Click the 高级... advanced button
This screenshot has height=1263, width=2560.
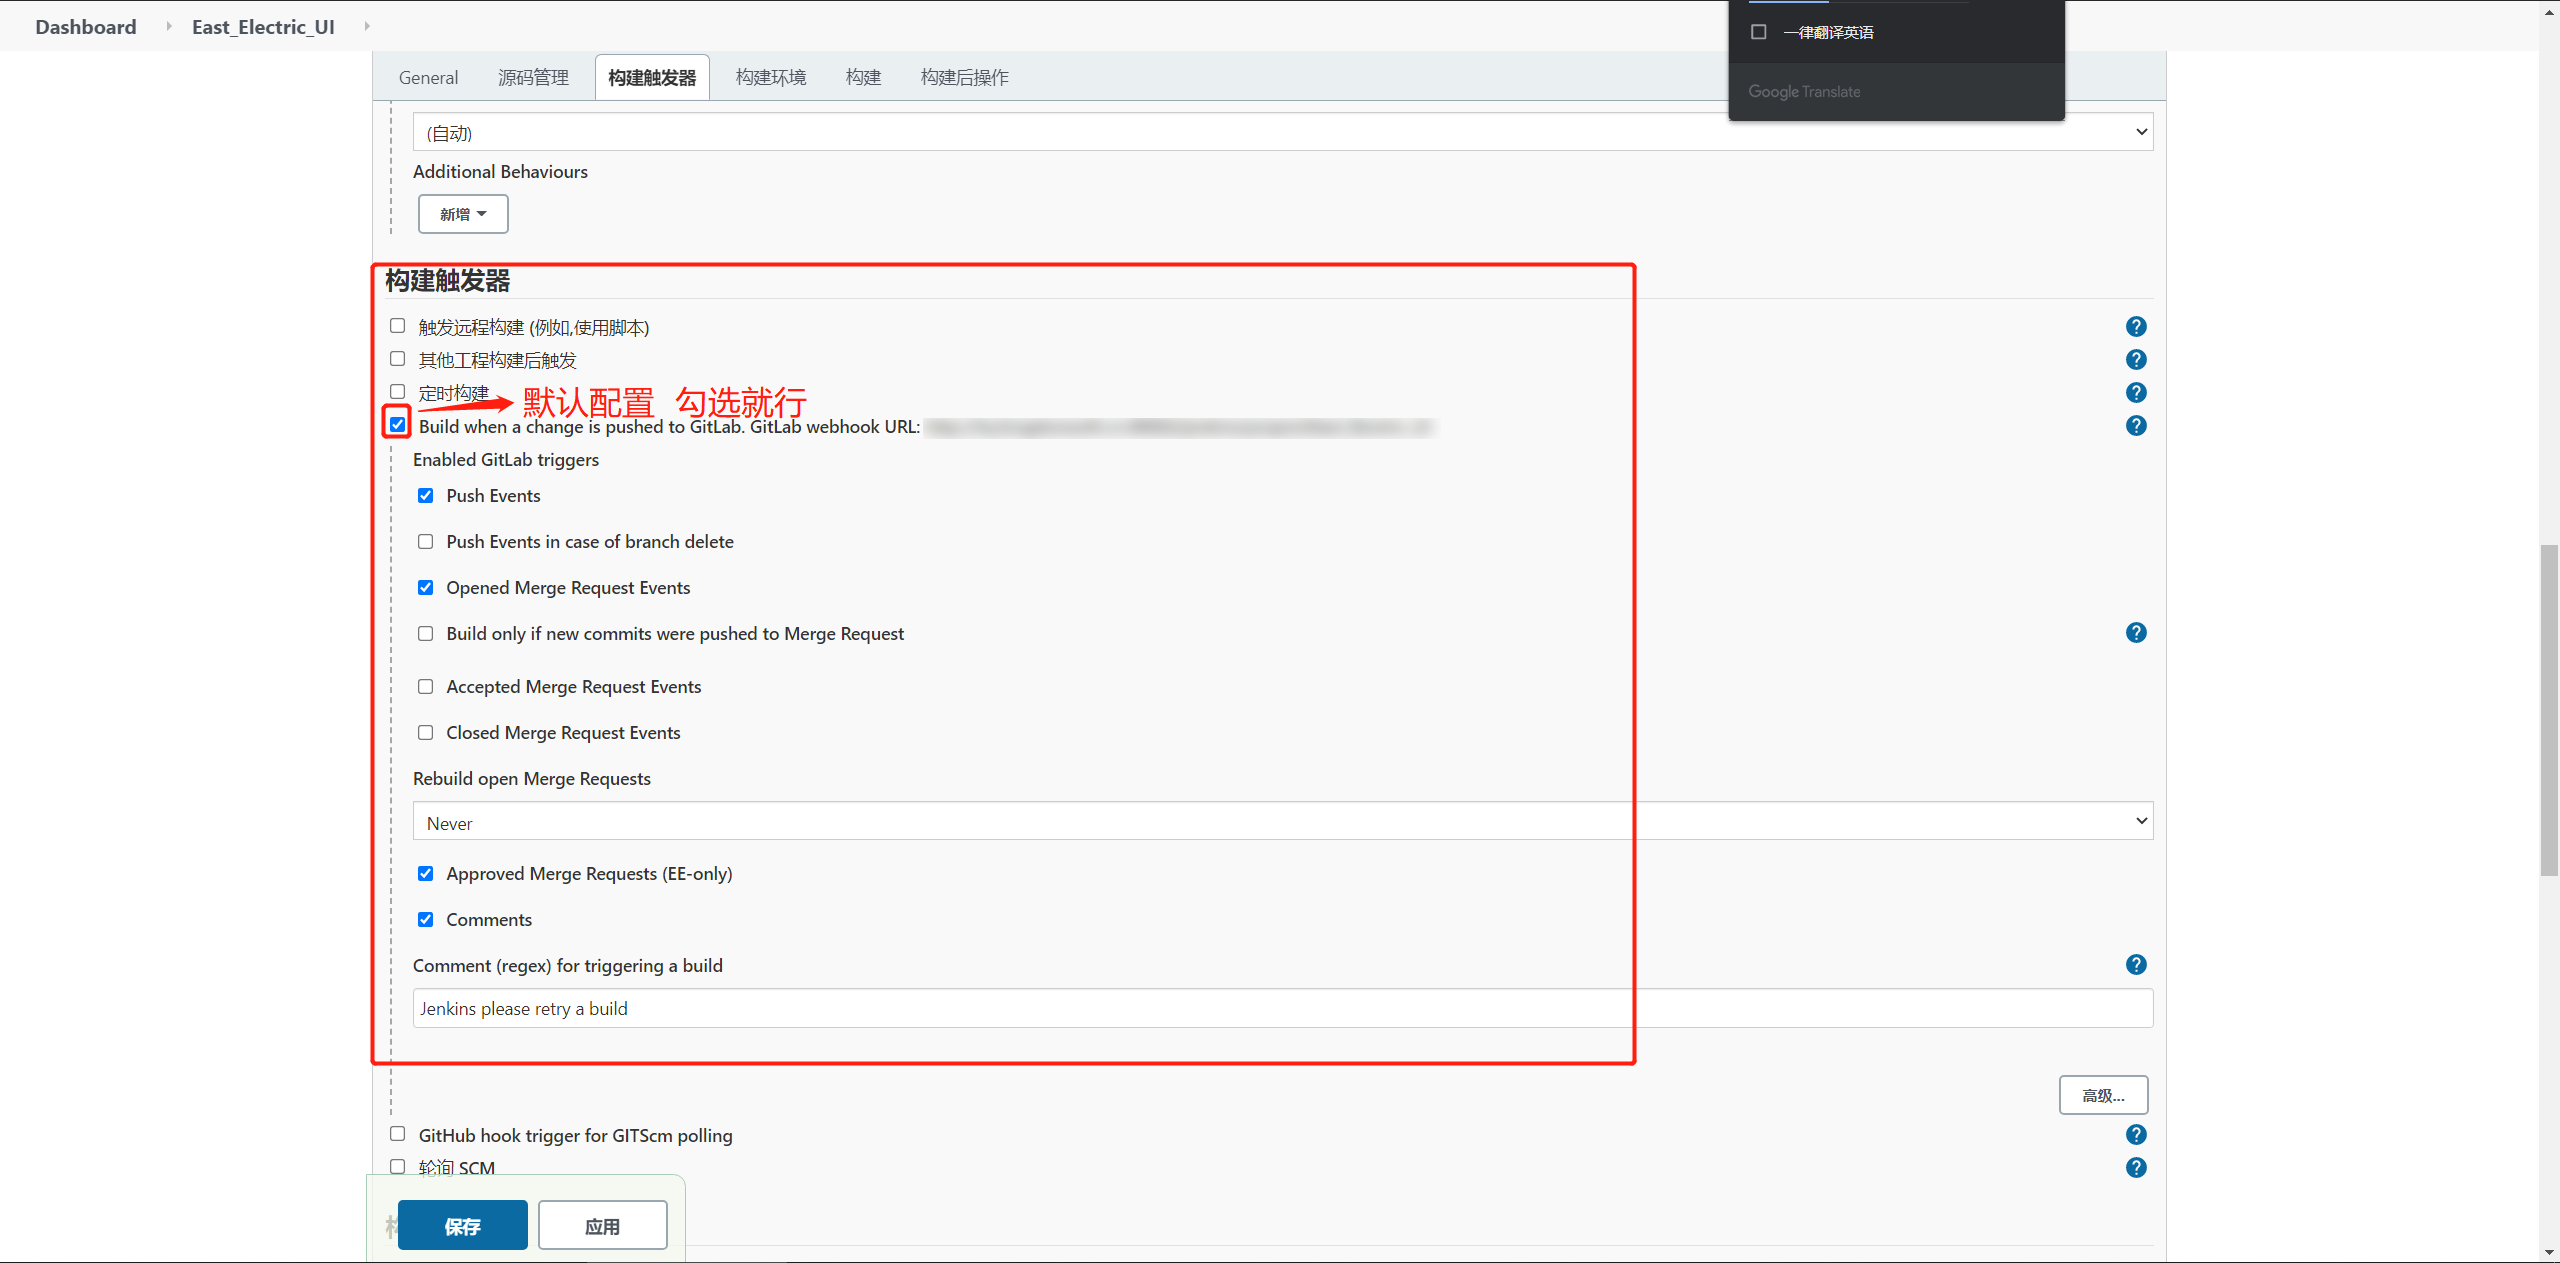coord(2102,1096)
